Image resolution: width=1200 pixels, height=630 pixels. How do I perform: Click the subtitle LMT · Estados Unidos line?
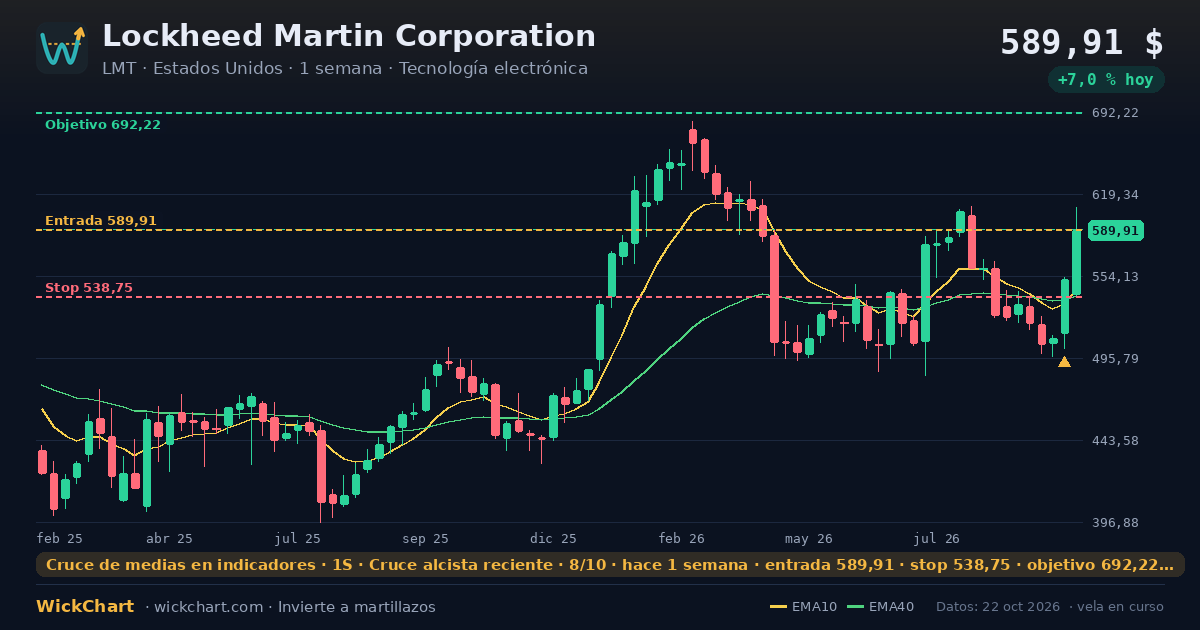pyautogui.click(x=345, y=69)
